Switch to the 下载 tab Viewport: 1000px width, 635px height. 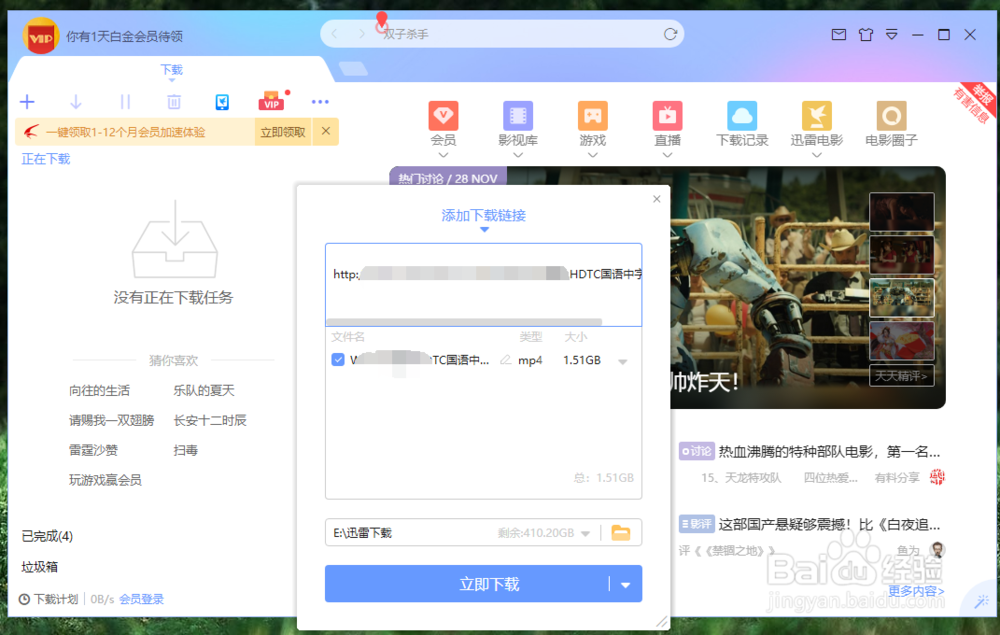point(172,69)
